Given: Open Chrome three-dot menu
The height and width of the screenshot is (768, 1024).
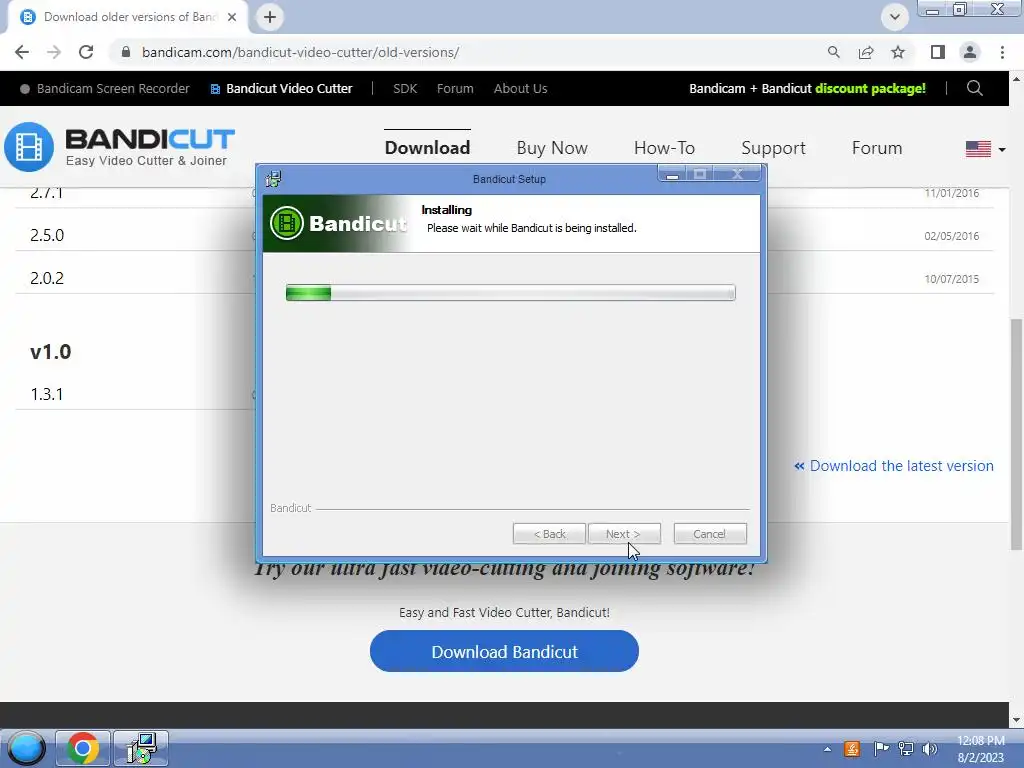Looking at the screenshot, I should [1002, 52].
